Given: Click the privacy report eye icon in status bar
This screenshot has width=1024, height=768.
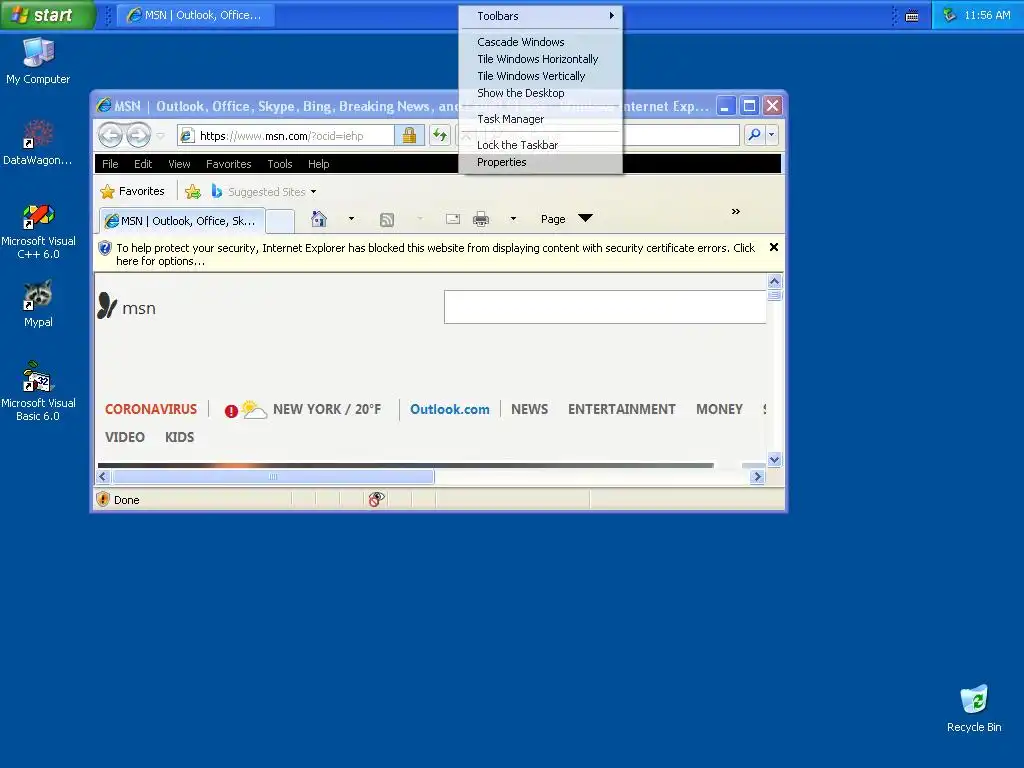Looking at the screenshot, I should coord(376,500).
